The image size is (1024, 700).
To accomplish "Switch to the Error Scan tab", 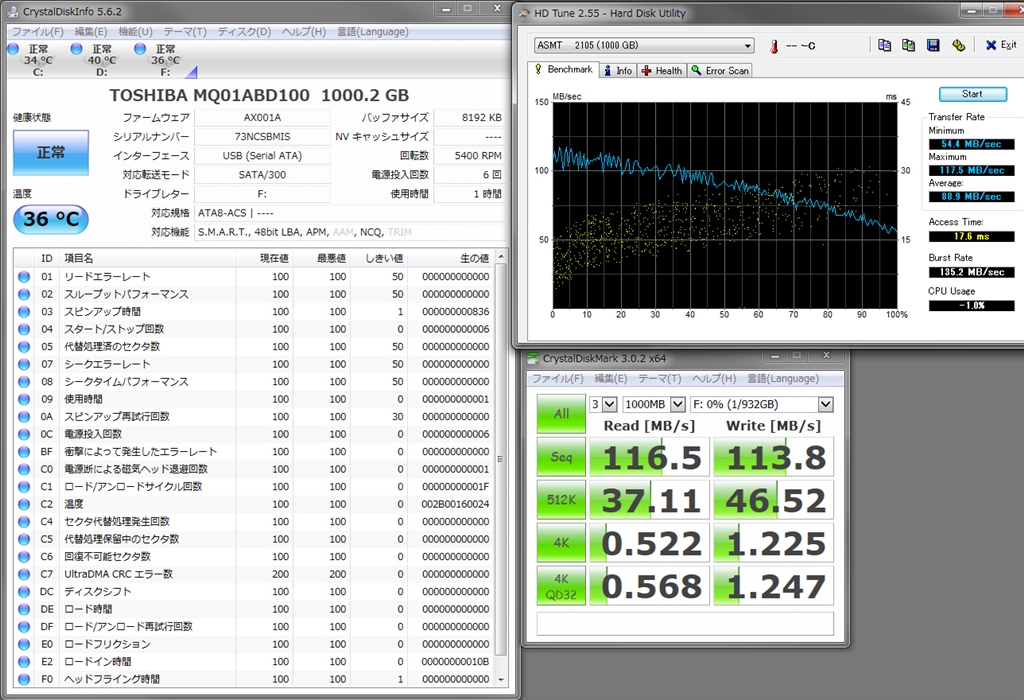I will 720,71.
